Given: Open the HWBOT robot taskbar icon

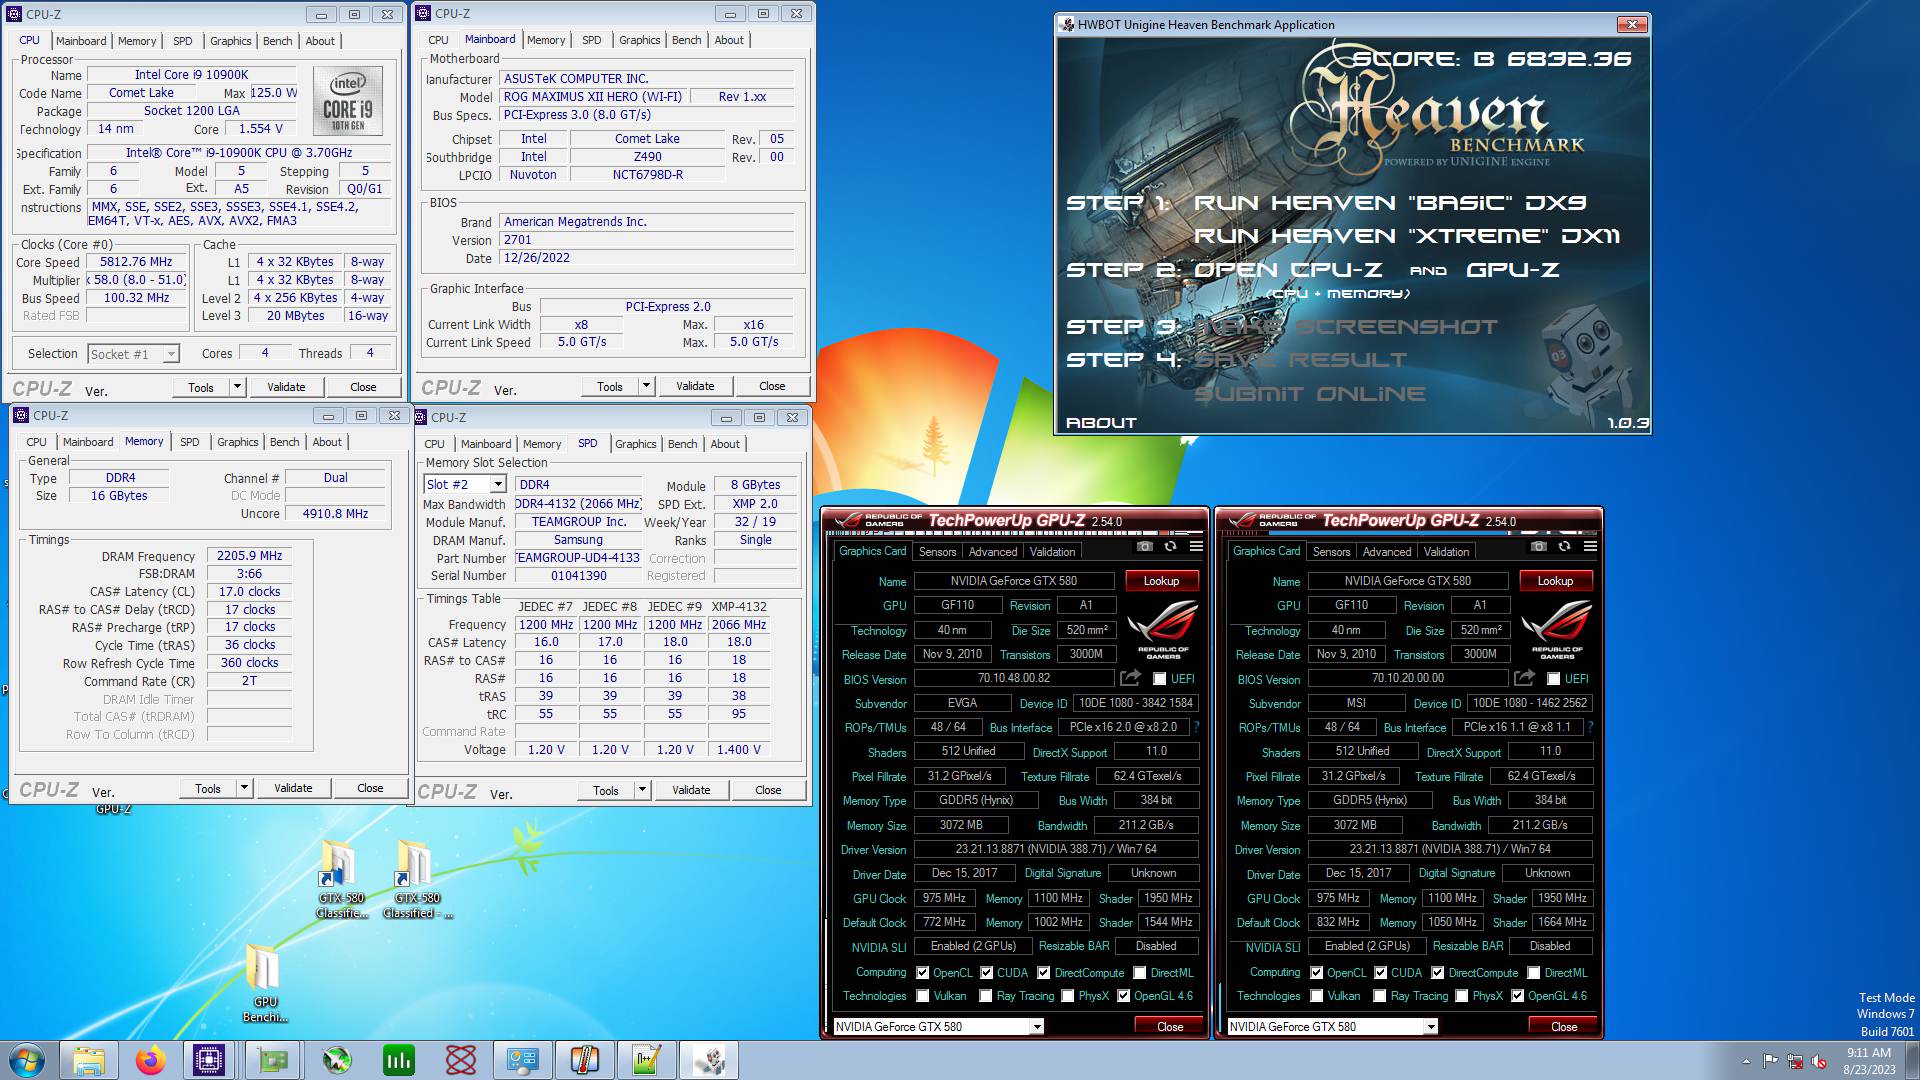Looking at the screenshot, I should [710, 1060].
